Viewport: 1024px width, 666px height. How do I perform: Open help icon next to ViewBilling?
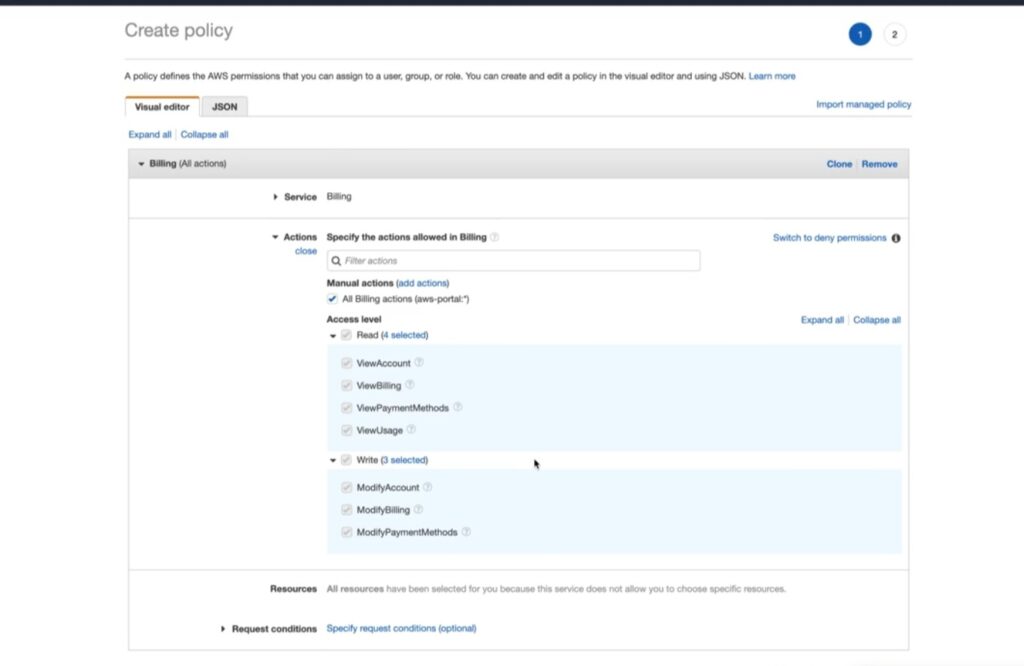[x=409, y=385]
